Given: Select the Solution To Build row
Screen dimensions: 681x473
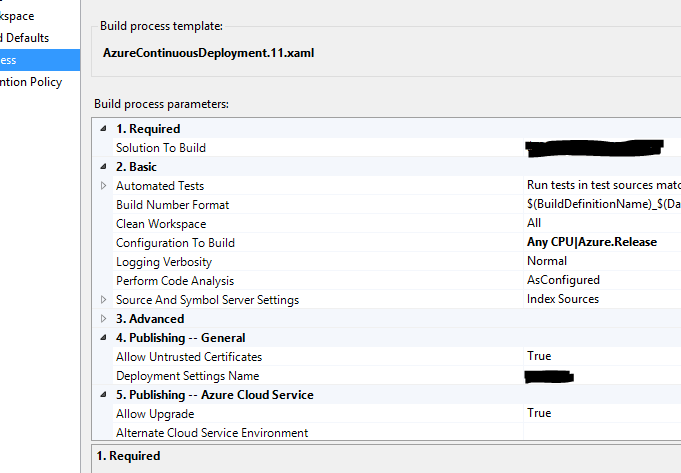Looking at the screenshot, I should point(397,148).
